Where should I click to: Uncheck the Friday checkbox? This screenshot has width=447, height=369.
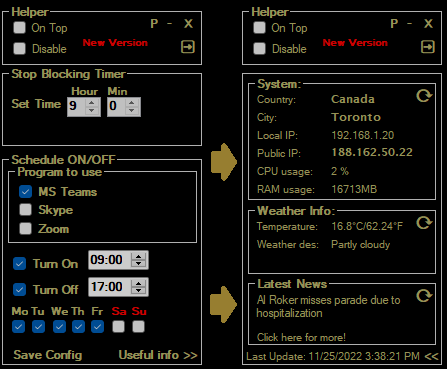click(97, 327)
